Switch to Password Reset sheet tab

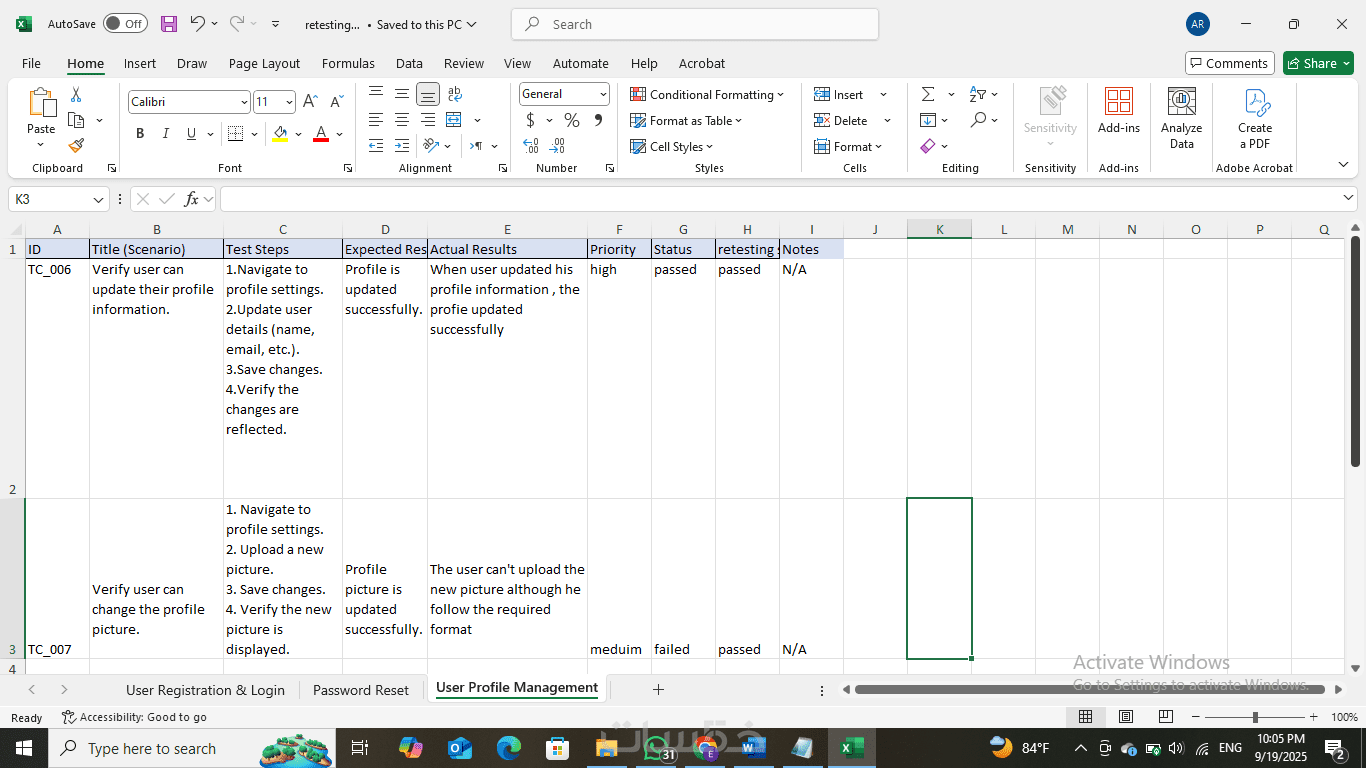pos(361,690)
